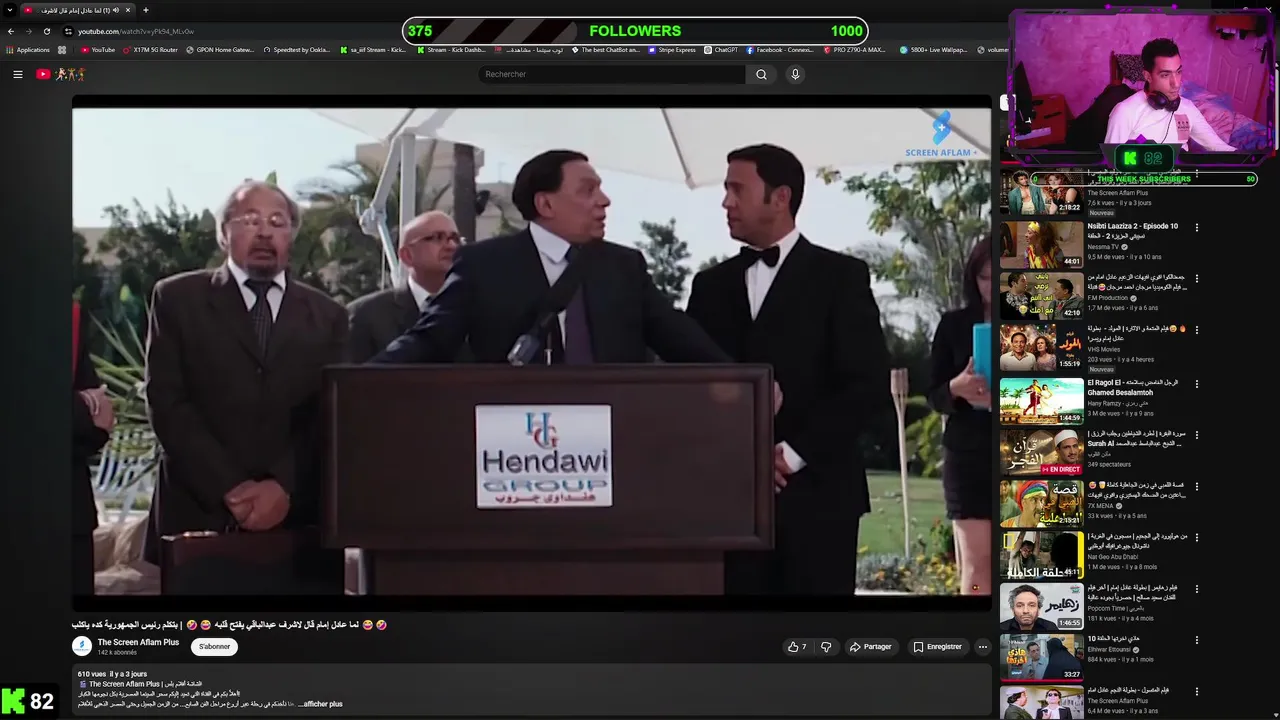Open more actions ellipsis beside Enregistrer
Screen dimensions: 1280x720
click(x=982, y=647)
